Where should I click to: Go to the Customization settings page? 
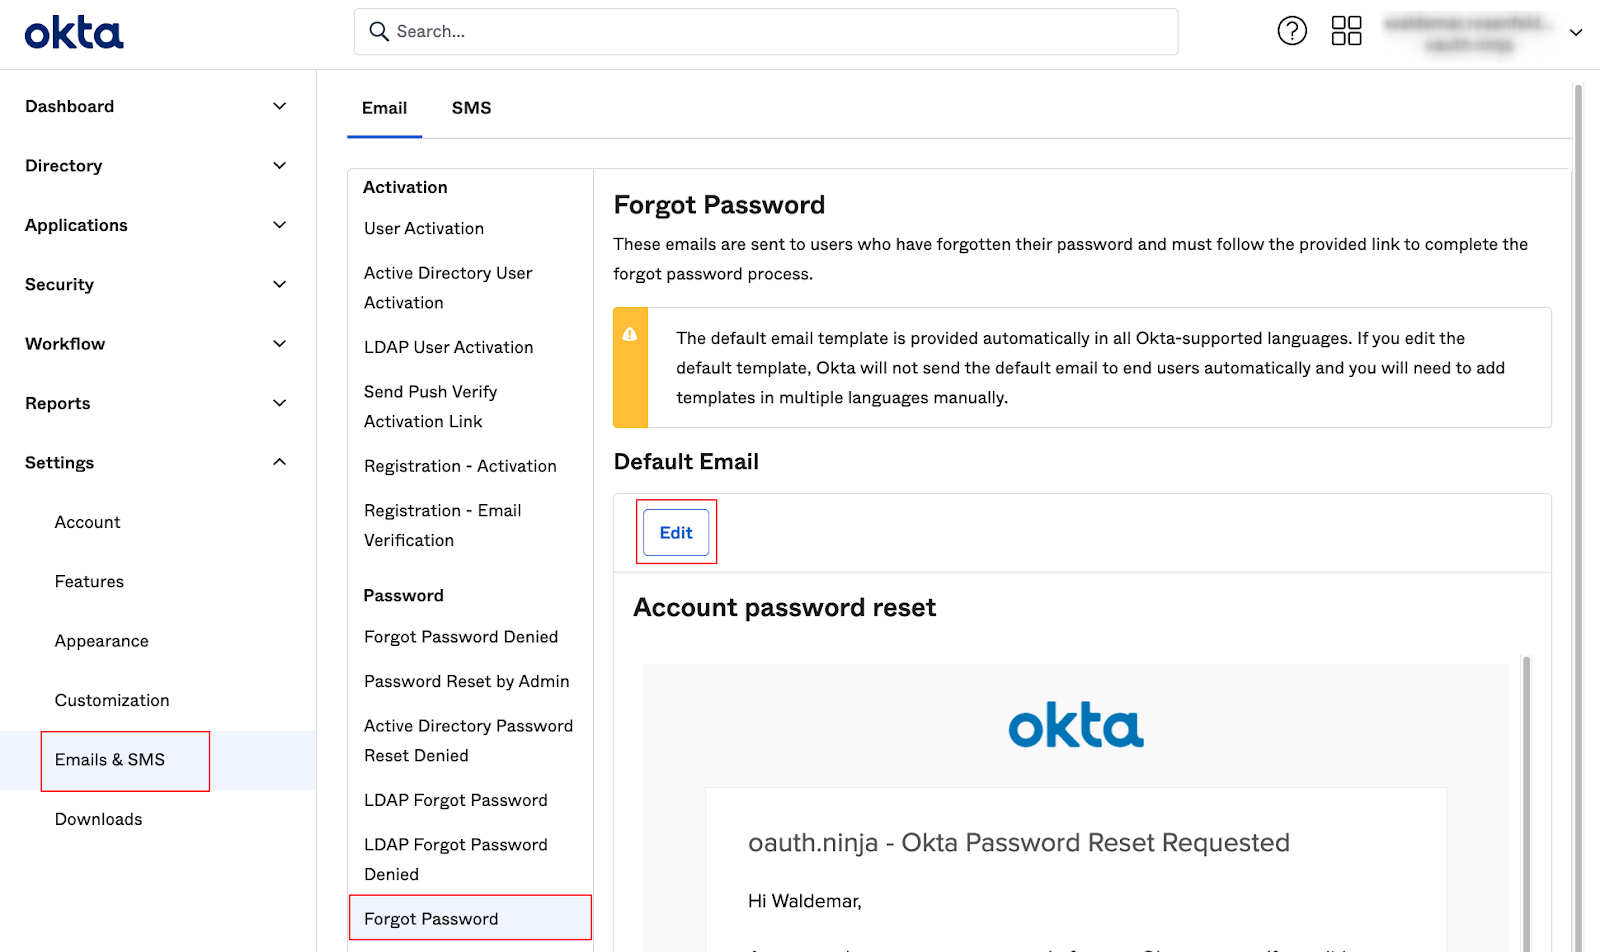click(112, 700)
